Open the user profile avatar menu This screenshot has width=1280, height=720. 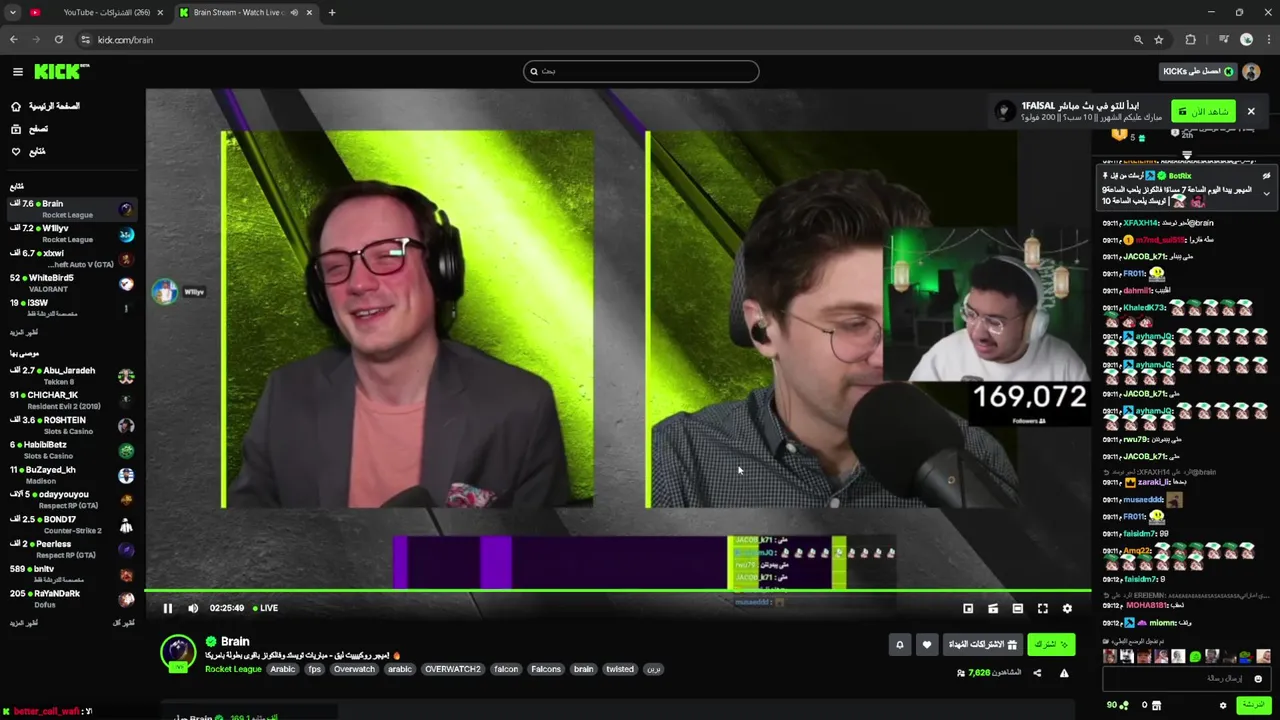pos(1250,71)
